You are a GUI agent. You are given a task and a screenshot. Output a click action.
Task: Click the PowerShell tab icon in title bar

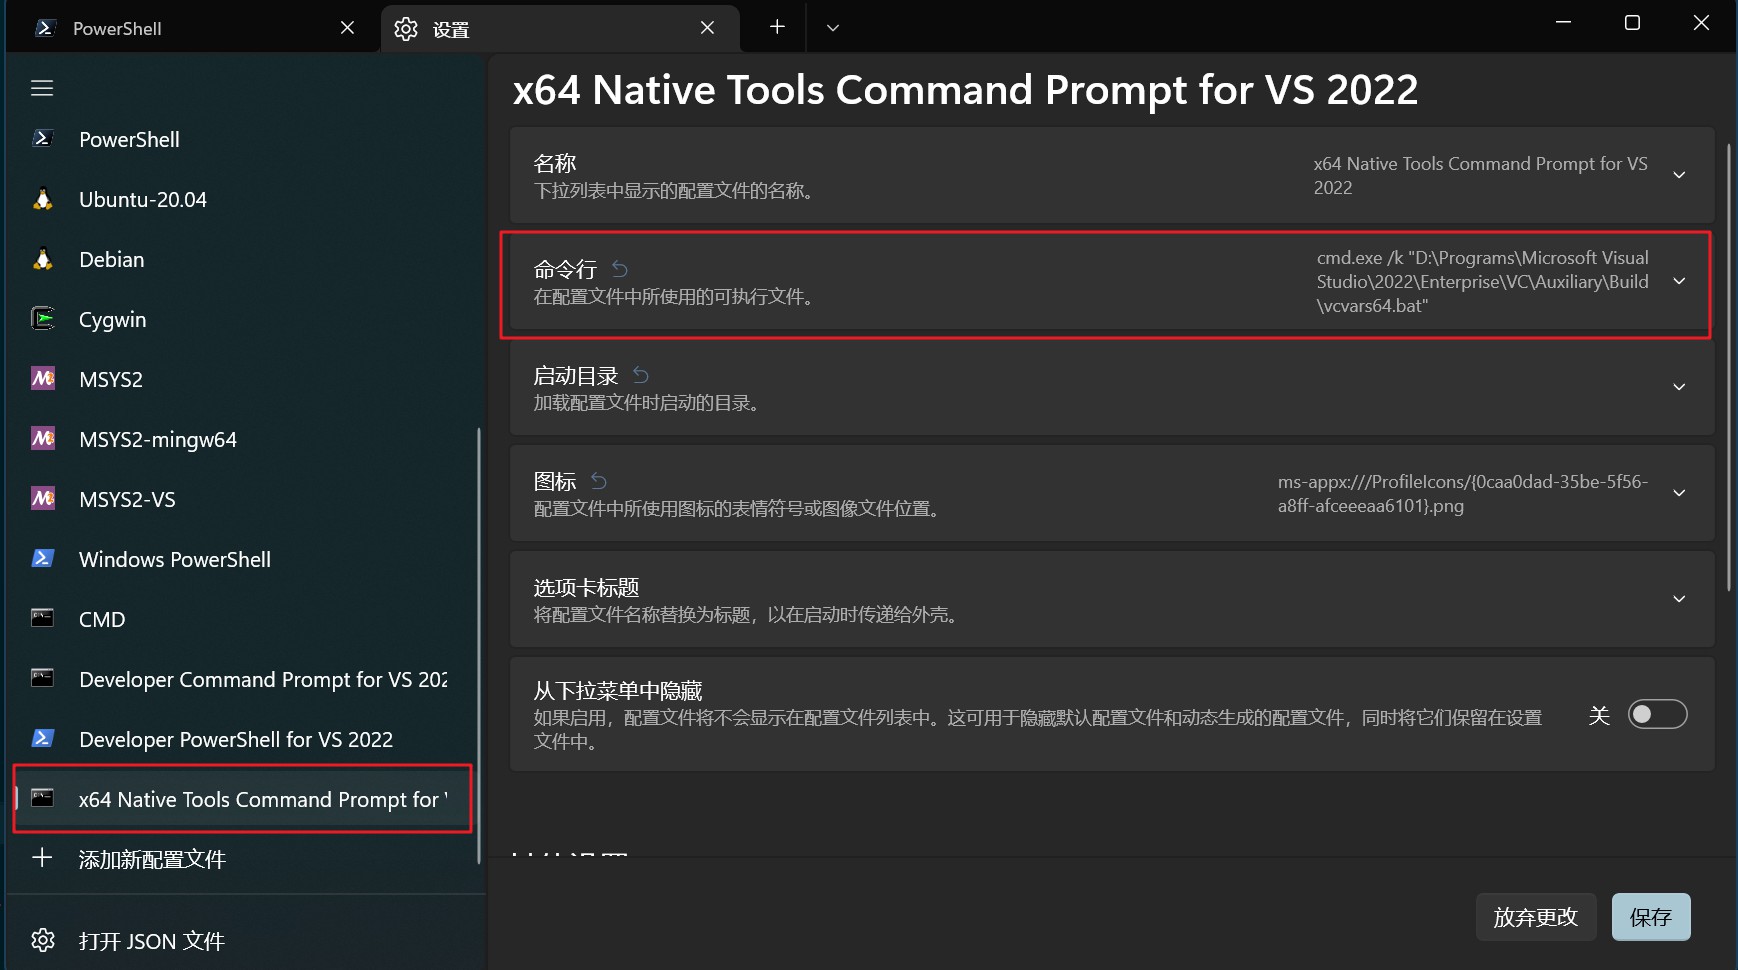point(44,28)
